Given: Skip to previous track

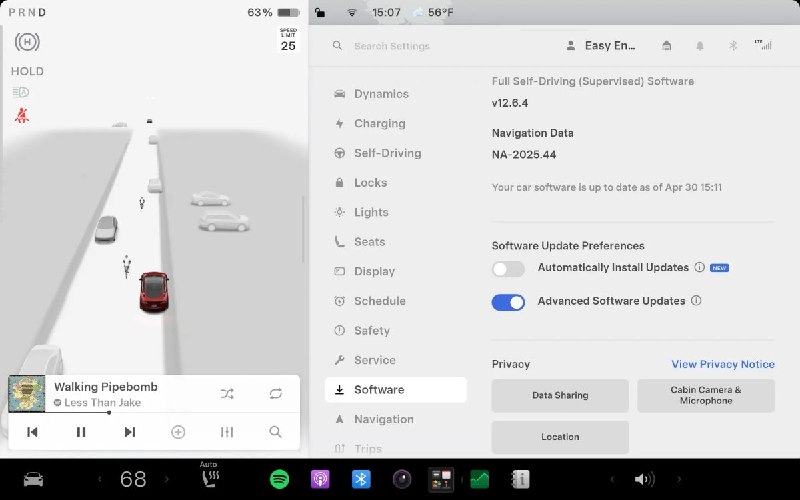Looking at the screenshot, I should click(32, 432).
